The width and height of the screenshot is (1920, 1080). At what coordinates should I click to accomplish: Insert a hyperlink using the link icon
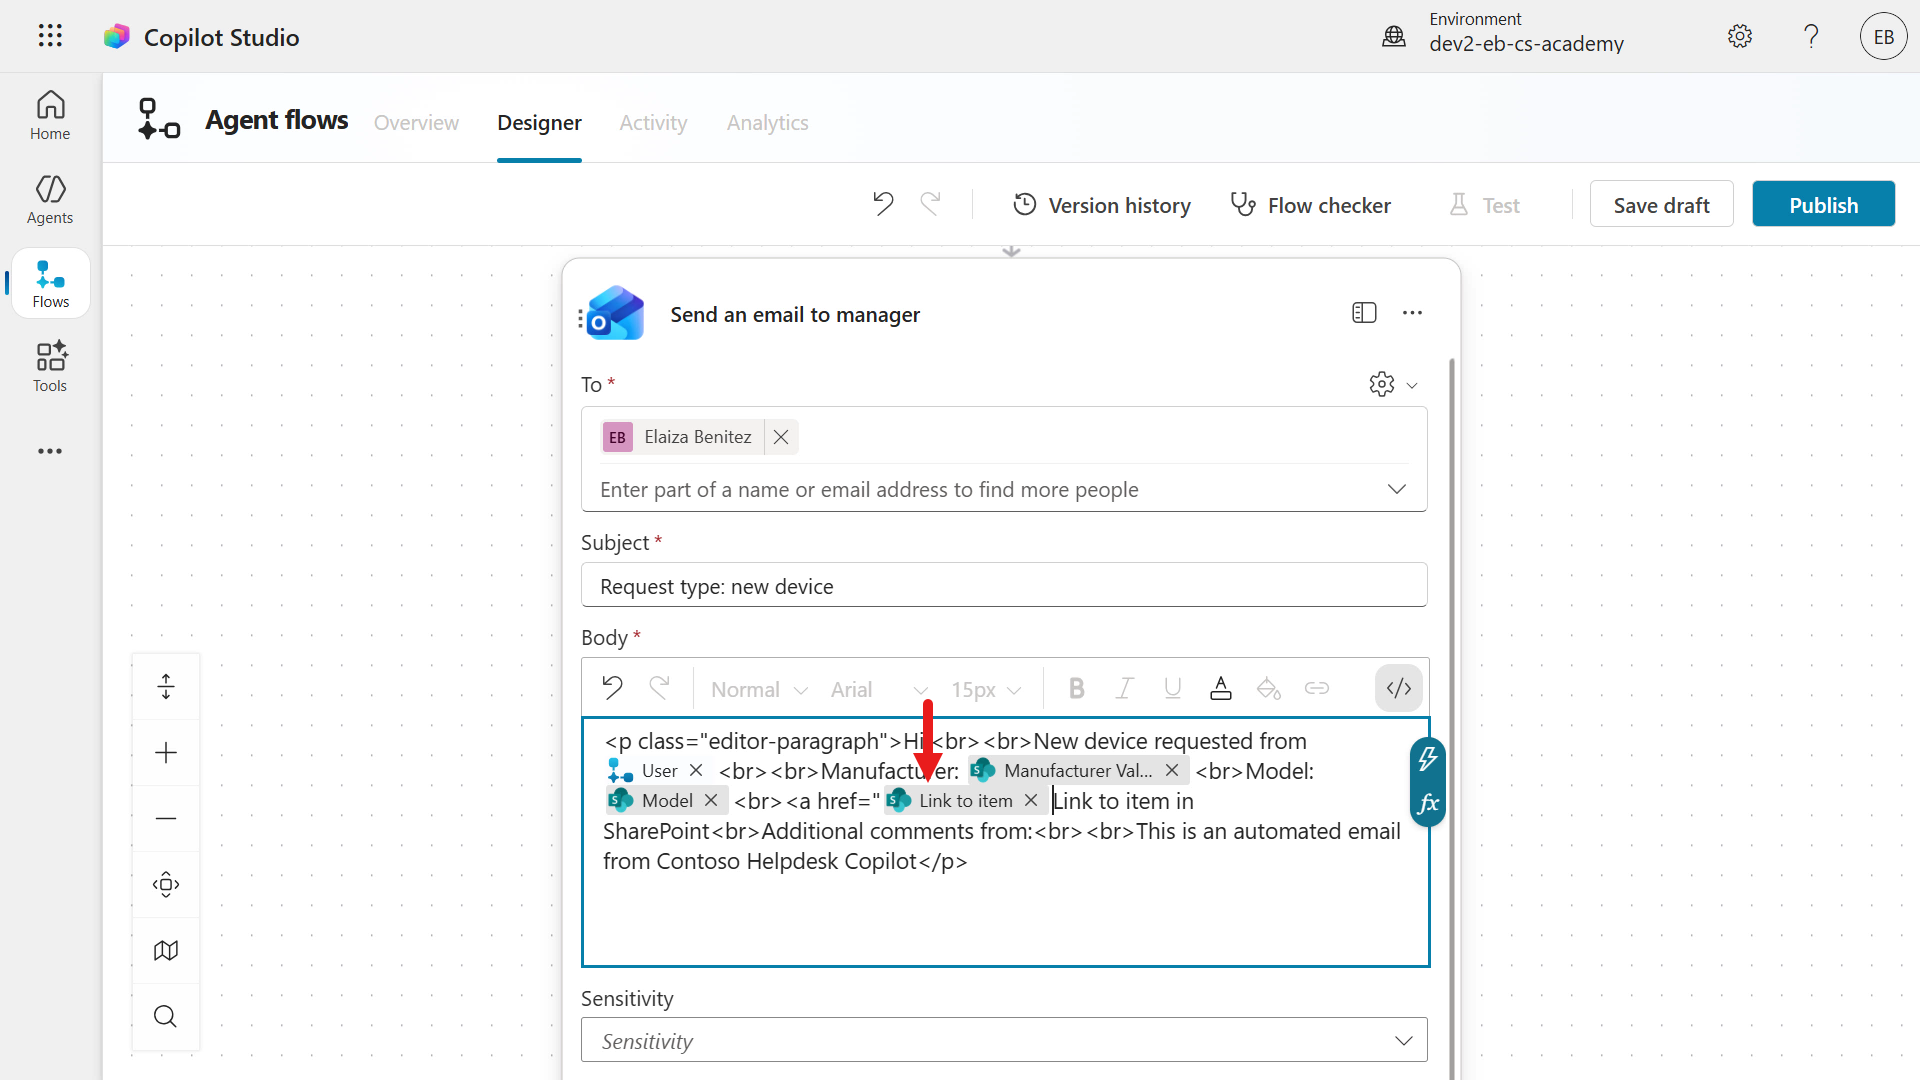(x=1317, y=688)
